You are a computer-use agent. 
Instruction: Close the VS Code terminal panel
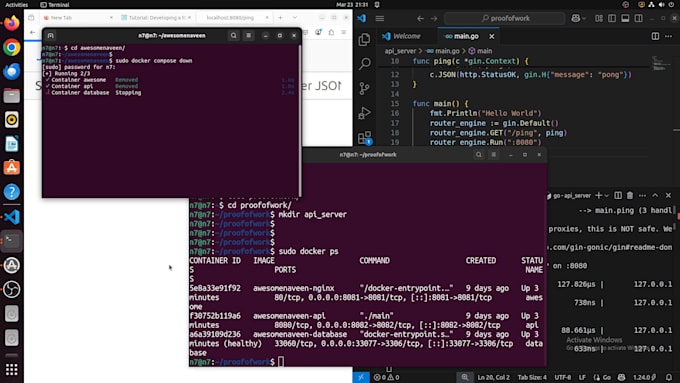coord(668,196)
